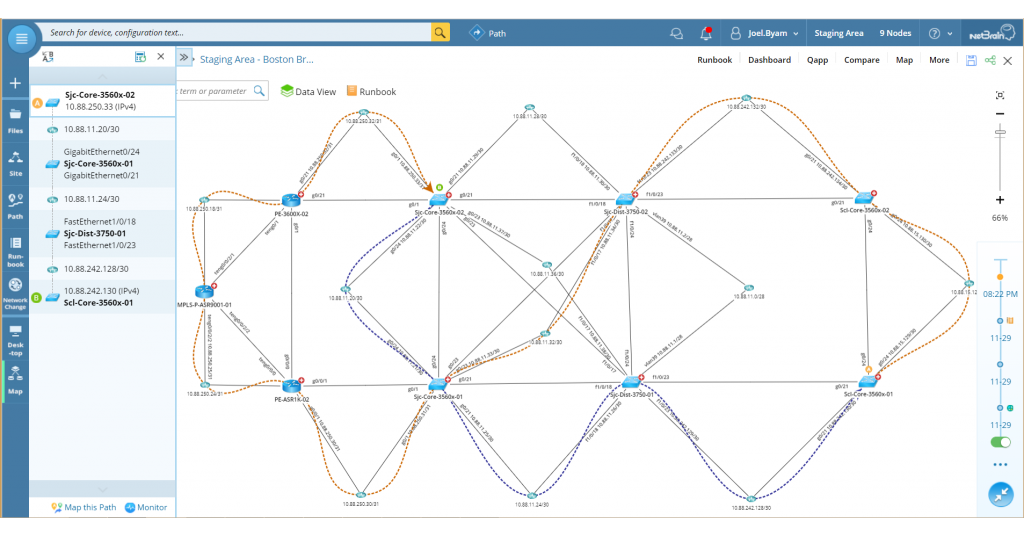Open the Runbook menu in map toolbar
This screenshot has width=1024, height=536.
(714, 60)
